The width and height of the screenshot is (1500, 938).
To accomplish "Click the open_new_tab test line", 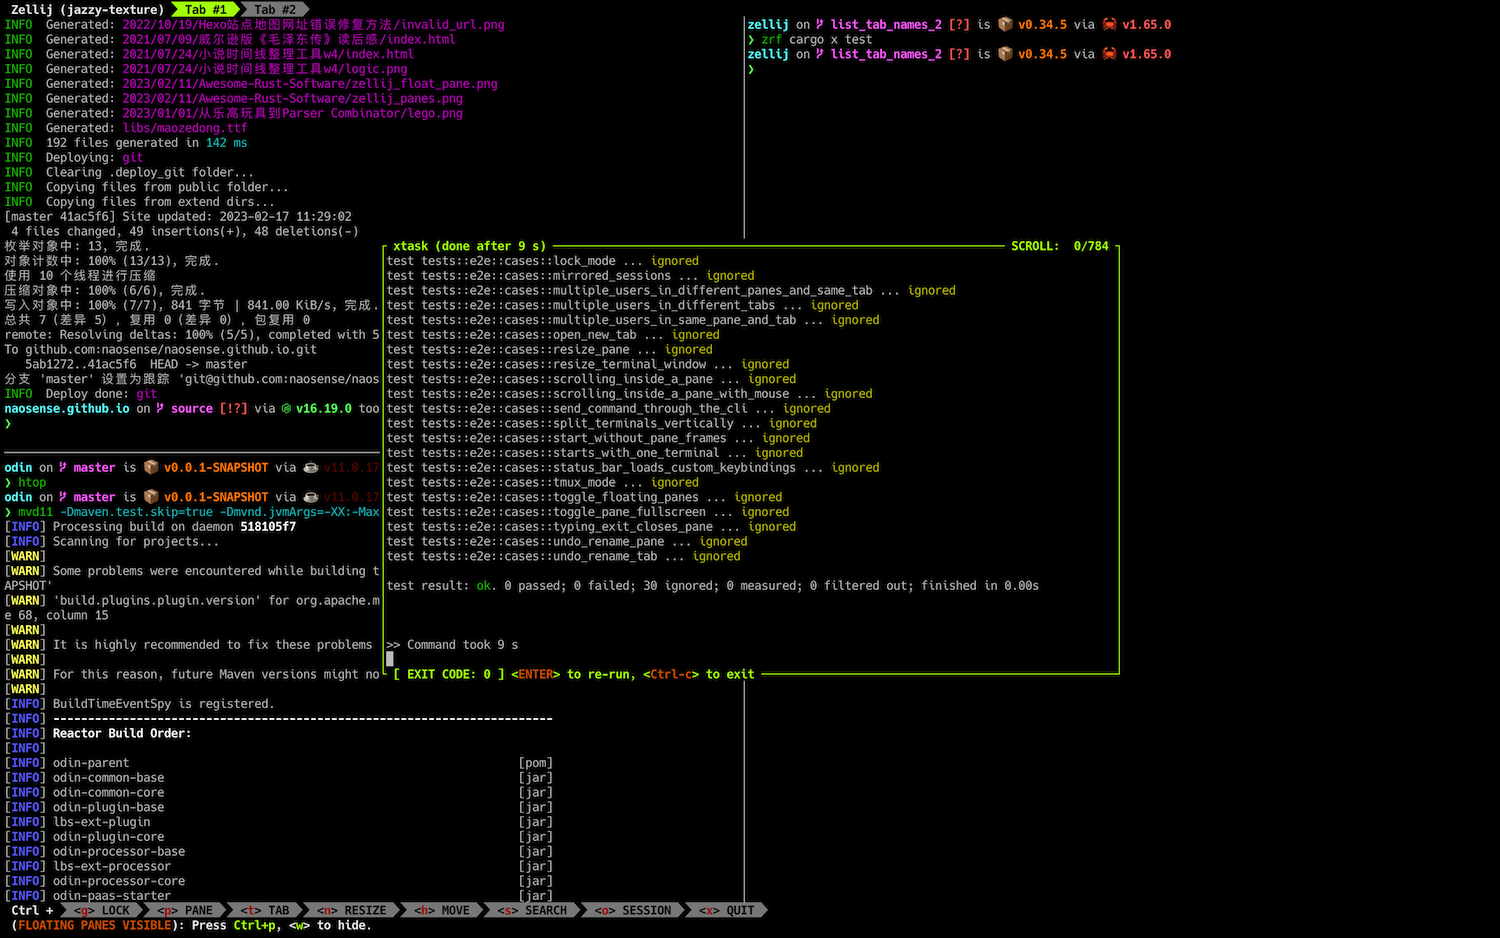I will pyautogui.click(x=553, y=335).
